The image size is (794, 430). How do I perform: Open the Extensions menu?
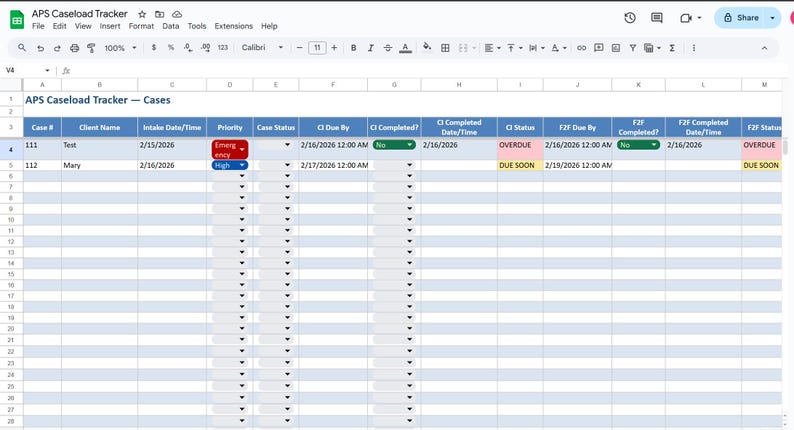[233, 26]
